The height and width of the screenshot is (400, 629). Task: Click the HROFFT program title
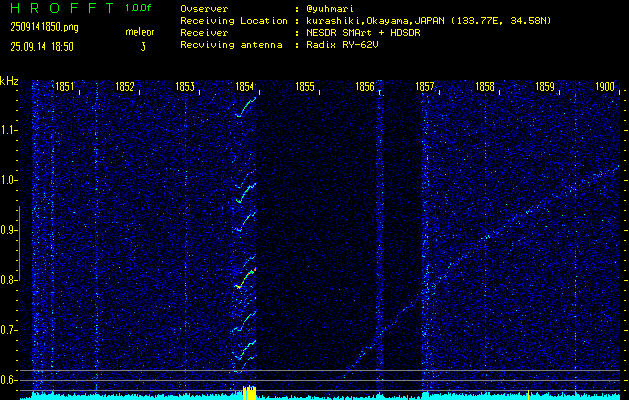click(x=62, y=8)
